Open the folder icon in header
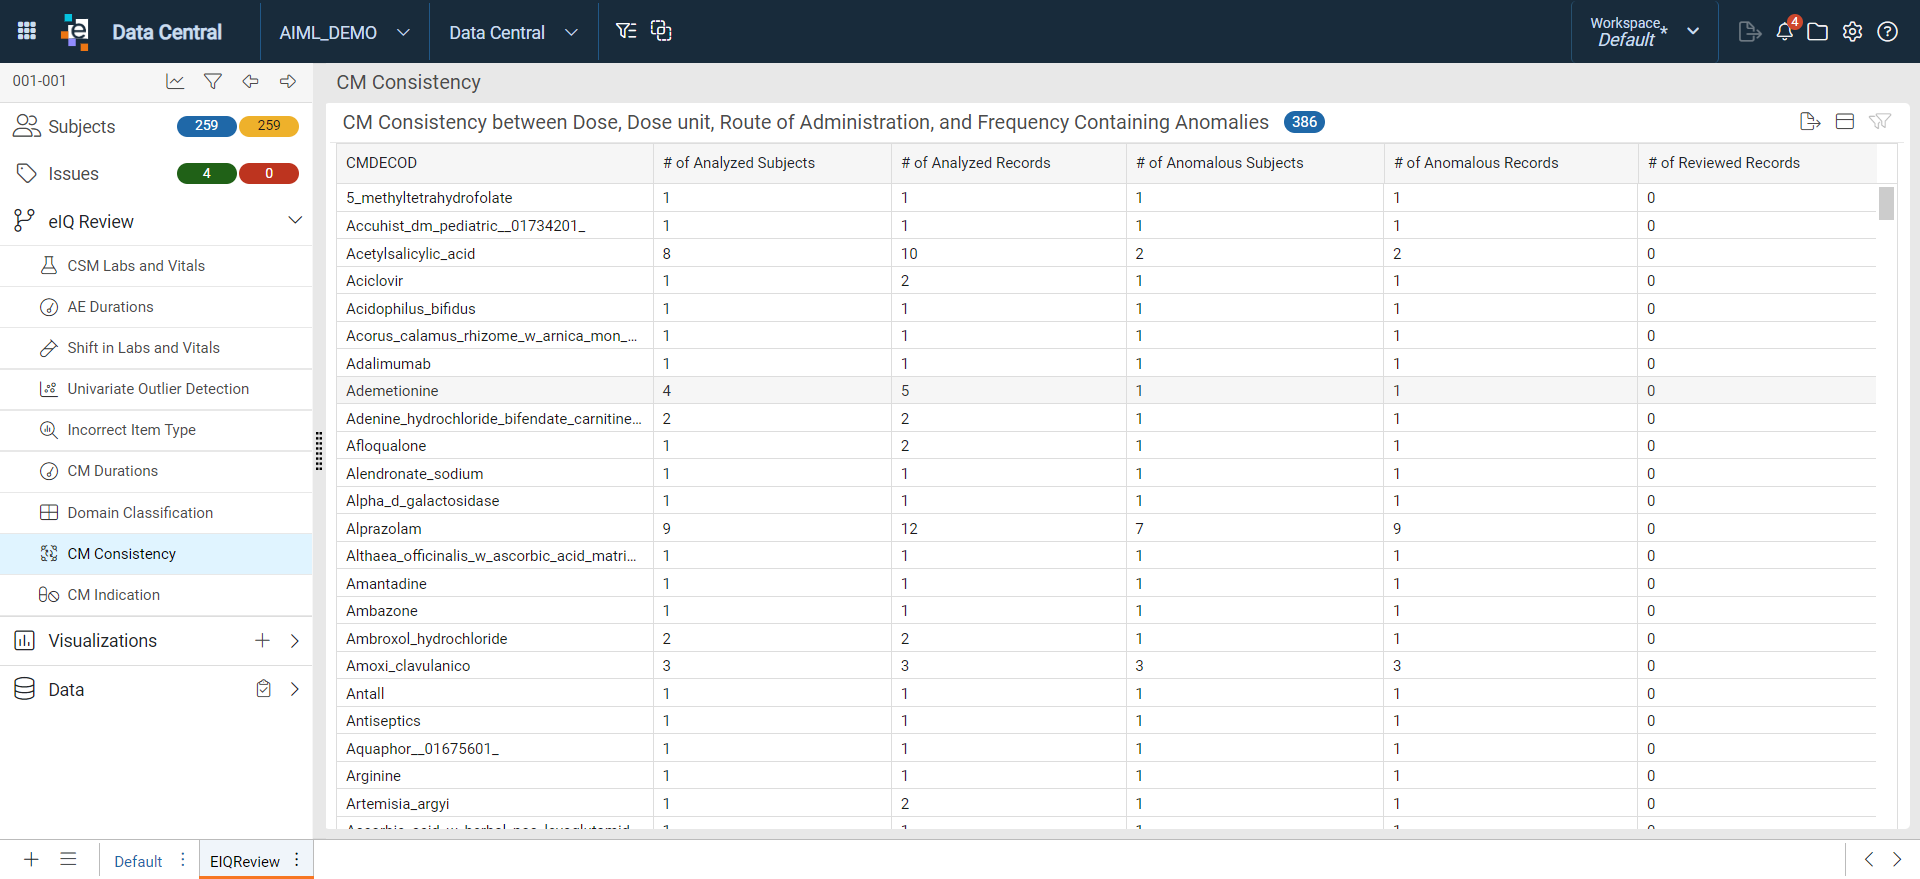 (x=1818, y=32)
